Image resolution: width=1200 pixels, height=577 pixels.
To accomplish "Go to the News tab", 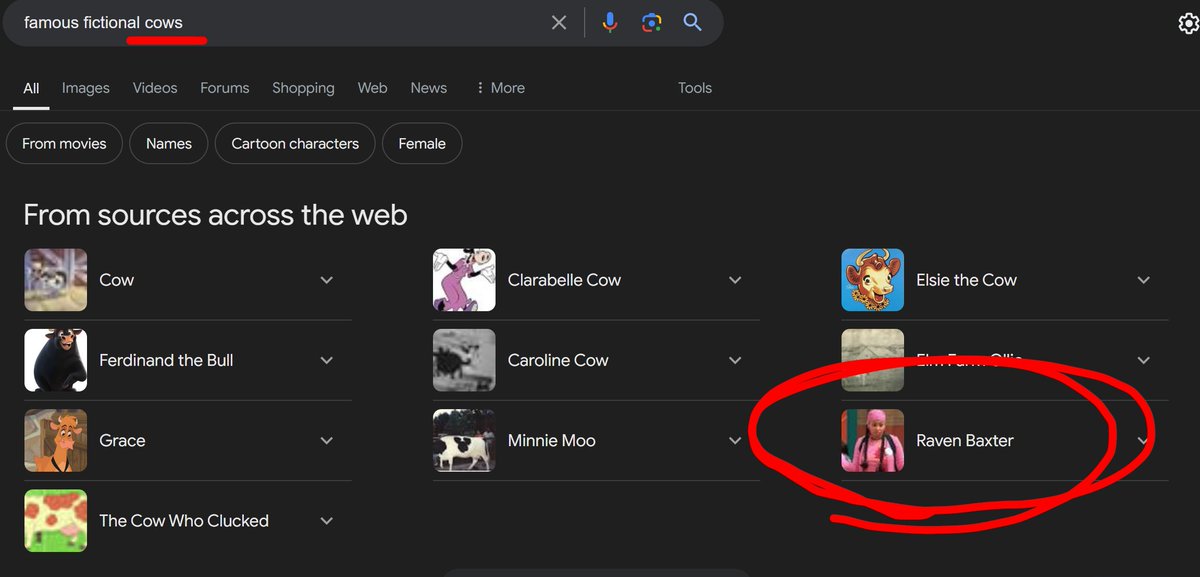I will (x=428, y=88).
